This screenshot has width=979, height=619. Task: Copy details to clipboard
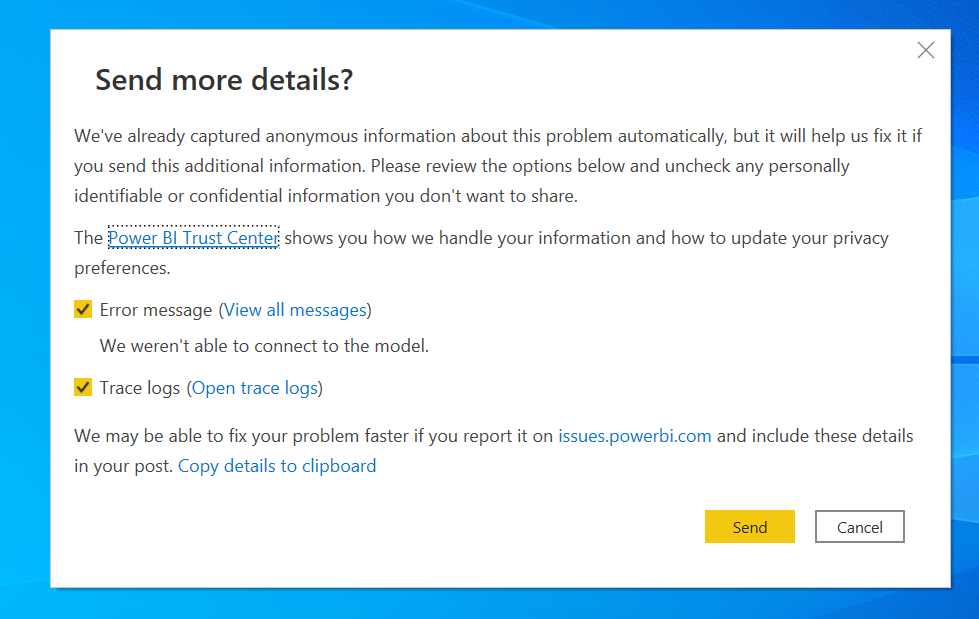pos(277,466)
